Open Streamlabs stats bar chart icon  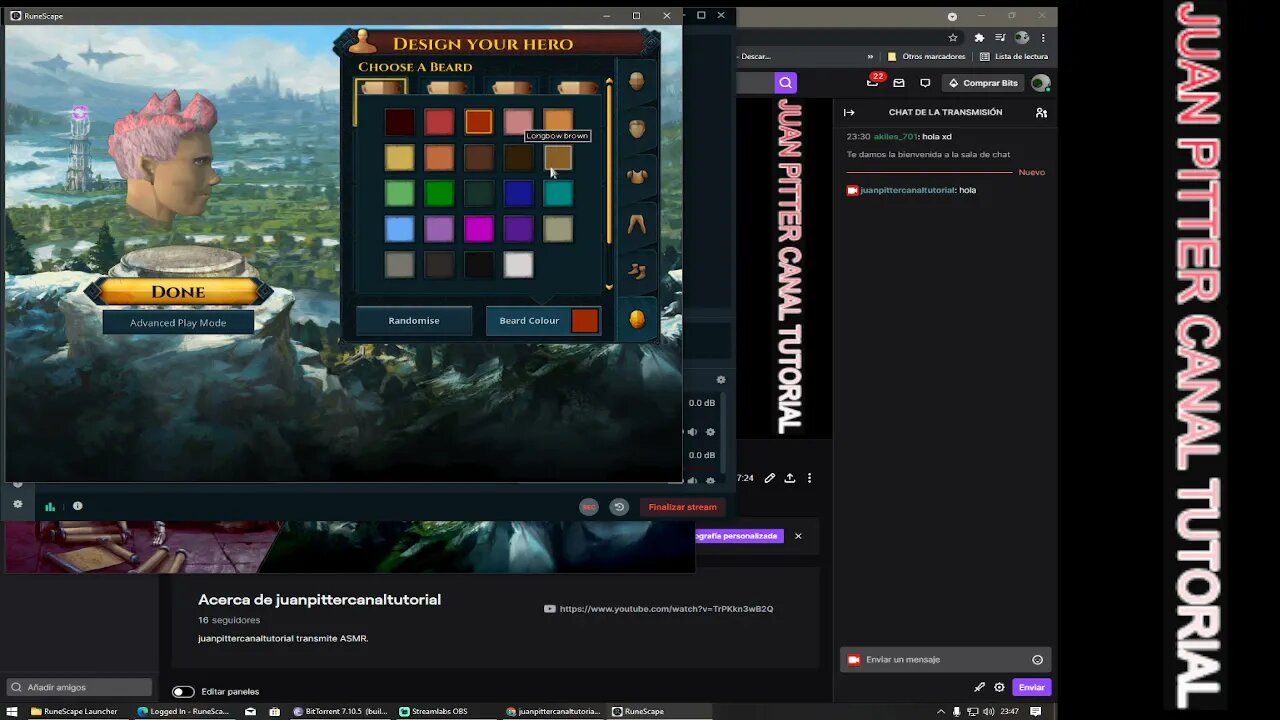tap(49, 506)
